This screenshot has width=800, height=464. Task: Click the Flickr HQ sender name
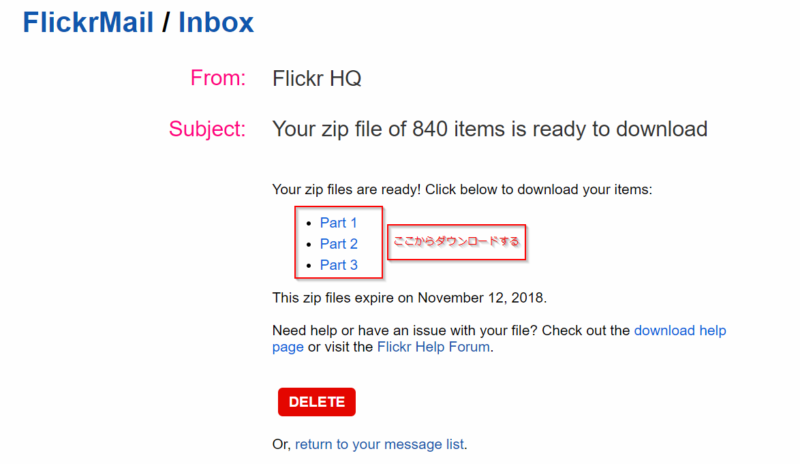tap(316, 78)
